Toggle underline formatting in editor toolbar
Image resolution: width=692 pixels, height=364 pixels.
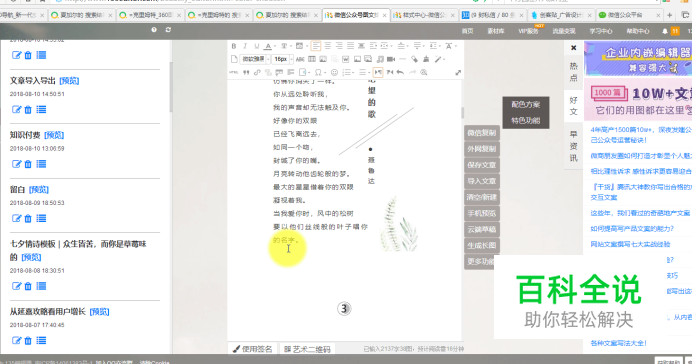pyautogui.click(x=257, y=46)
